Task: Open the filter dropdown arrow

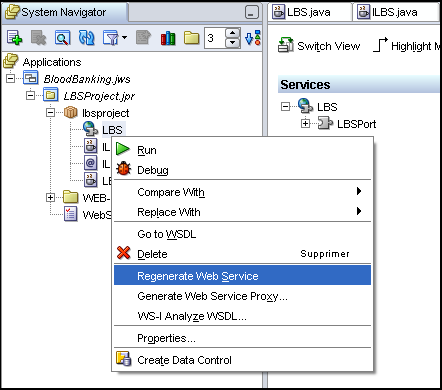Action: pos(124,38)
